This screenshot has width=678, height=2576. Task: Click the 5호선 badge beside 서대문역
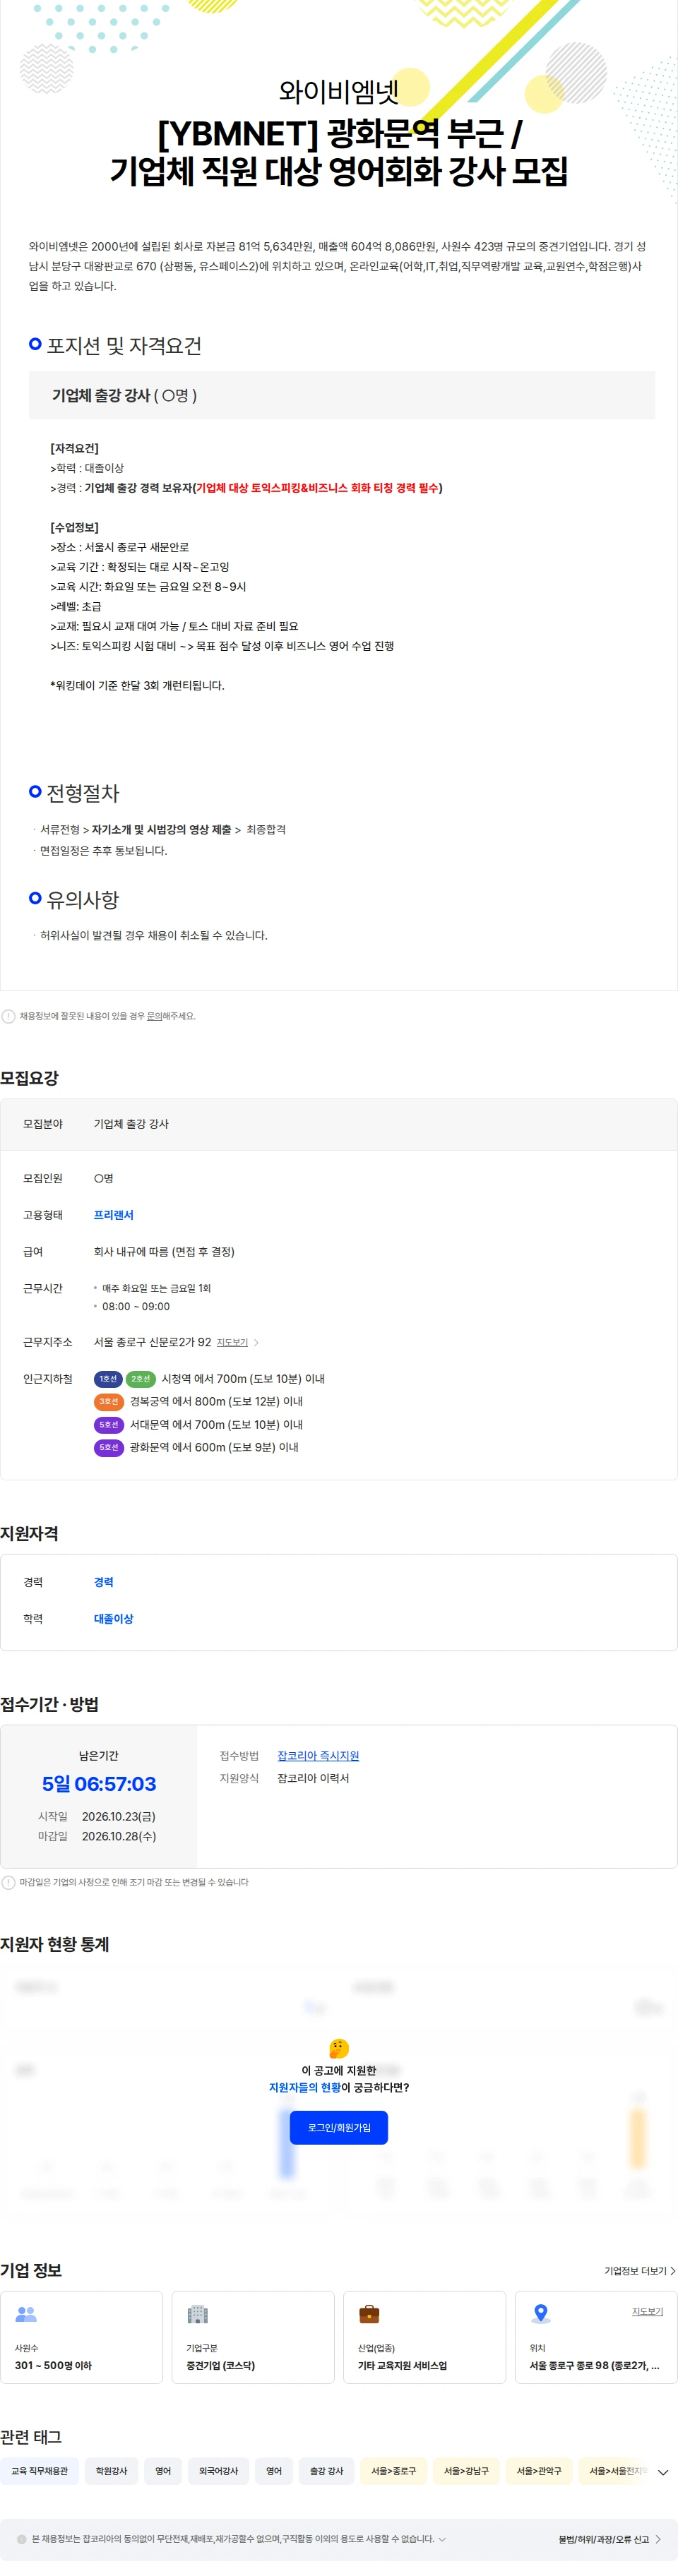[108, 1425]
